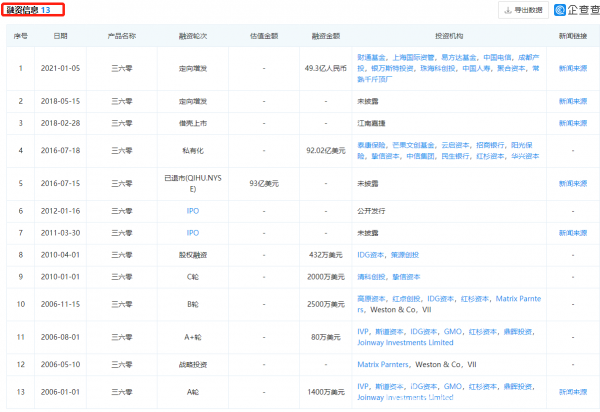Open investor link 中国电信
Viewport: 600px width, 412px height.
[x=497, y=57]
